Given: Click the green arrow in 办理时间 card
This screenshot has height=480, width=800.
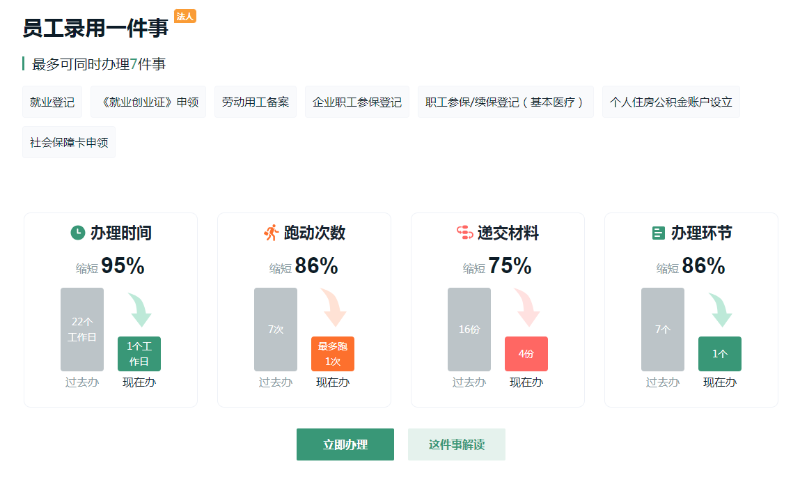Looking at the screenshot, I should (x=140, y=310).
